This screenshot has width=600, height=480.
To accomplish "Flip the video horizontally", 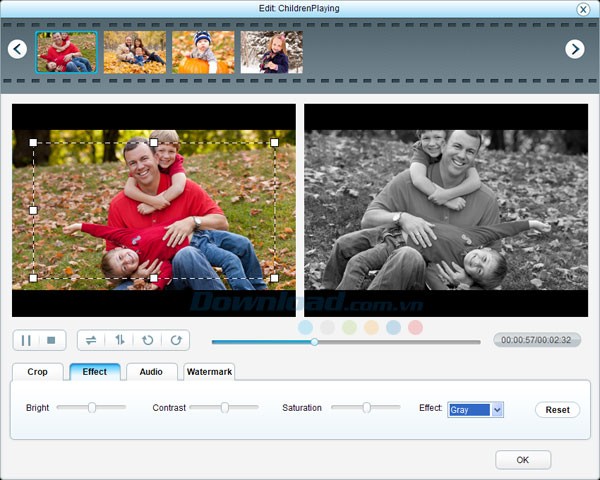I will pos(91,340).
